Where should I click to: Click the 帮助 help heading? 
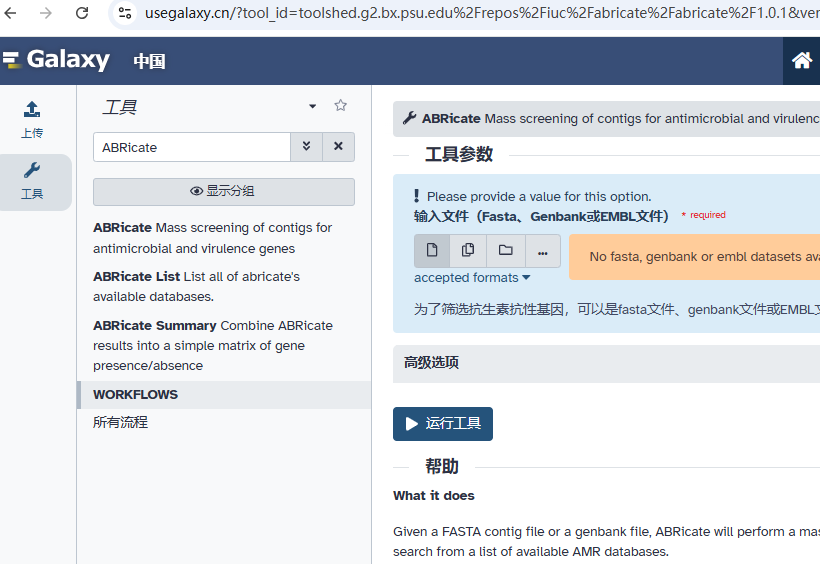pos(441,467)
